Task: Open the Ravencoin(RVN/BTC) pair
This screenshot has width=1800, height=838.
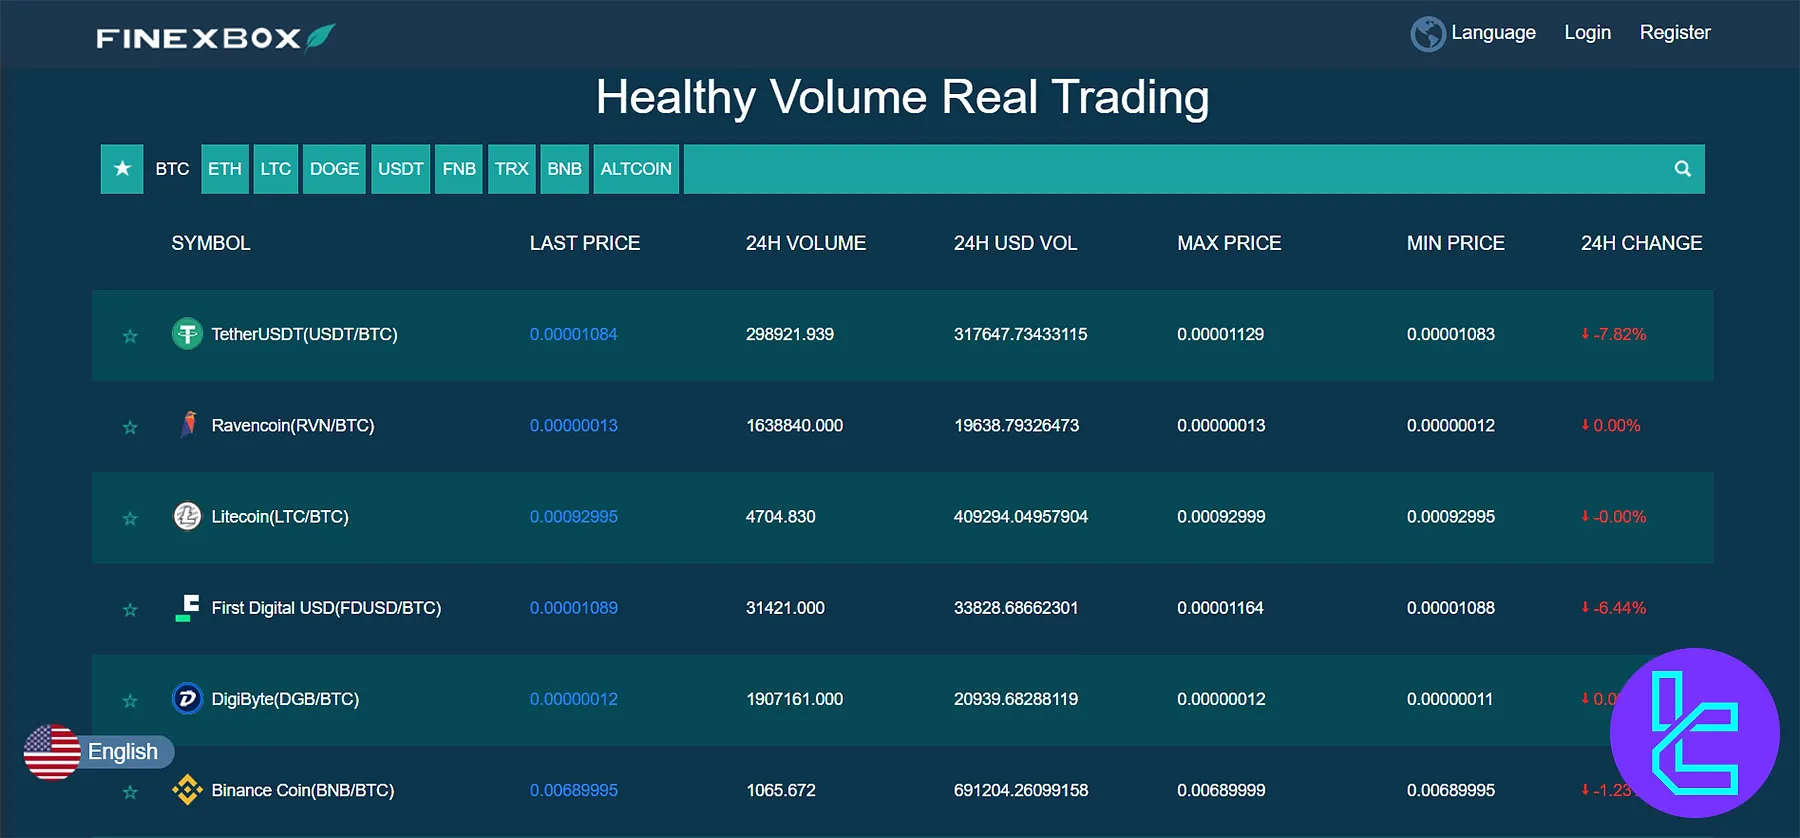Action: [x=293, y=425]
